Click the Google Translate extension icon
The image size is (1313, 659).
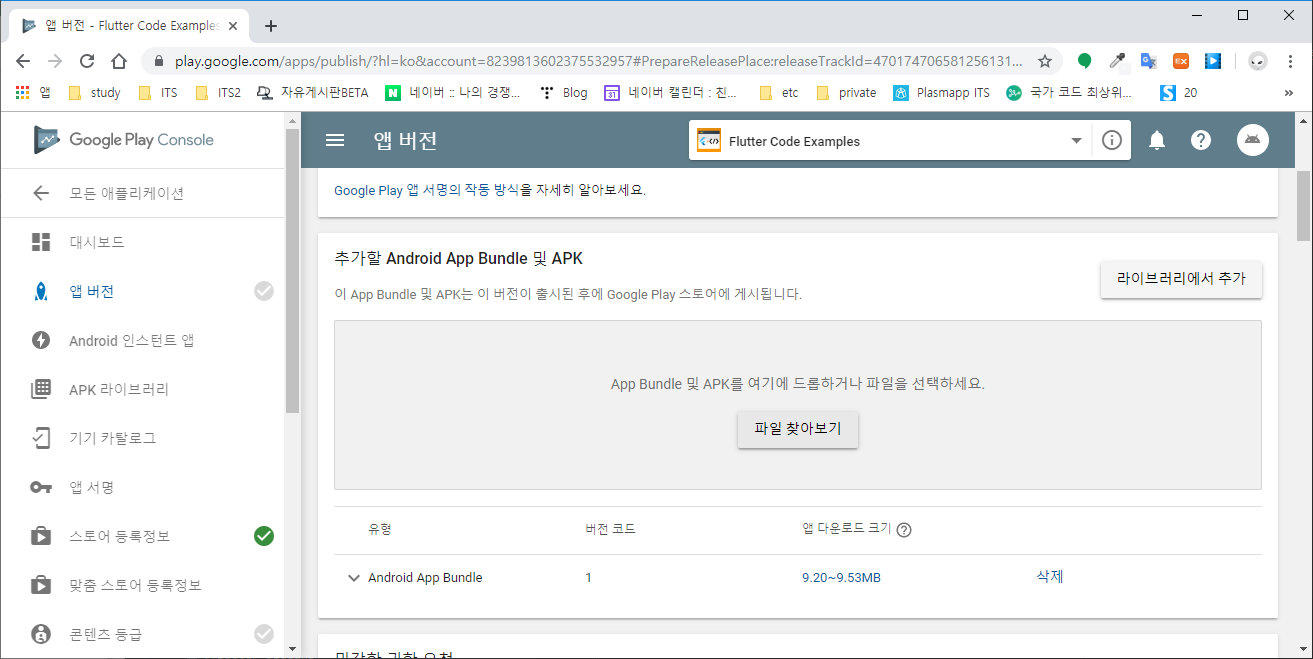tap(1149, 61)
